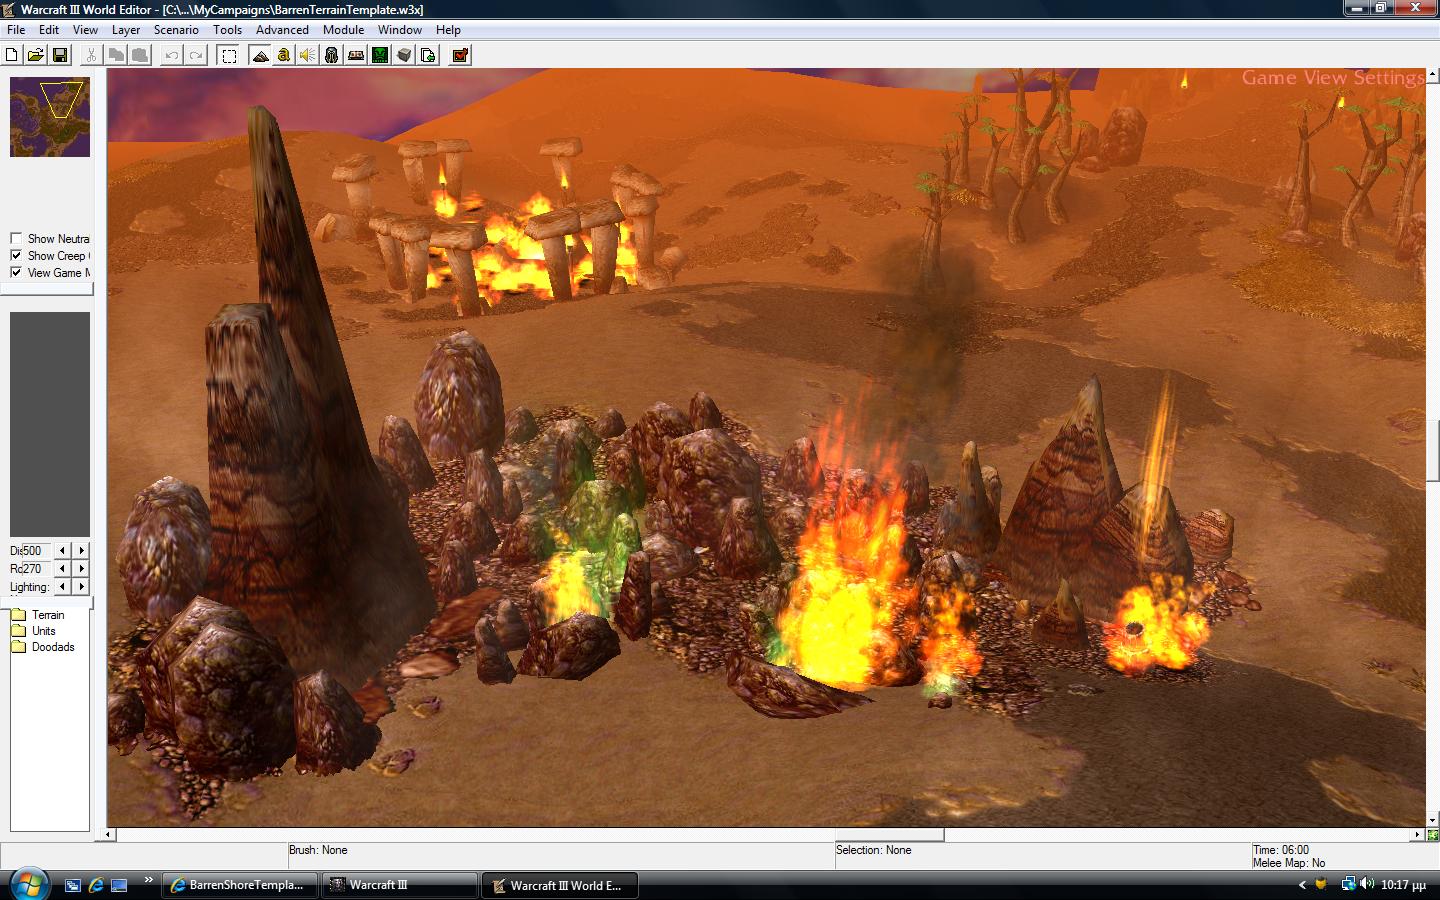Click the Windows Start orb
Image resolution: width=1440 pixels, height=900 pixels.
(28, 884)
